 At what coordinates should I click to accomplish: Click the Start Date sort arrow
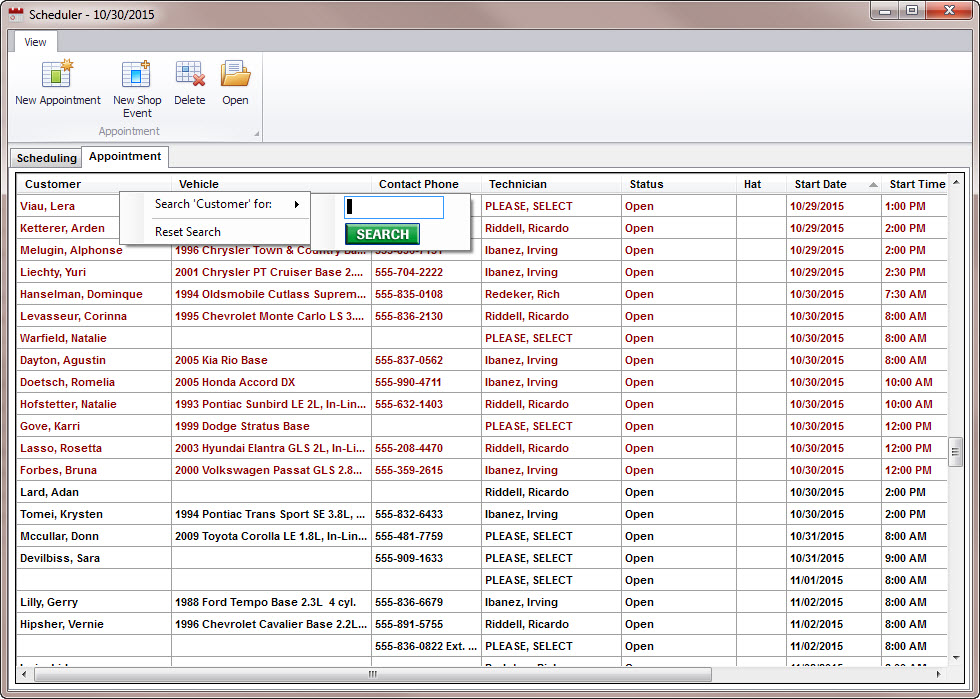coord(873,184)
